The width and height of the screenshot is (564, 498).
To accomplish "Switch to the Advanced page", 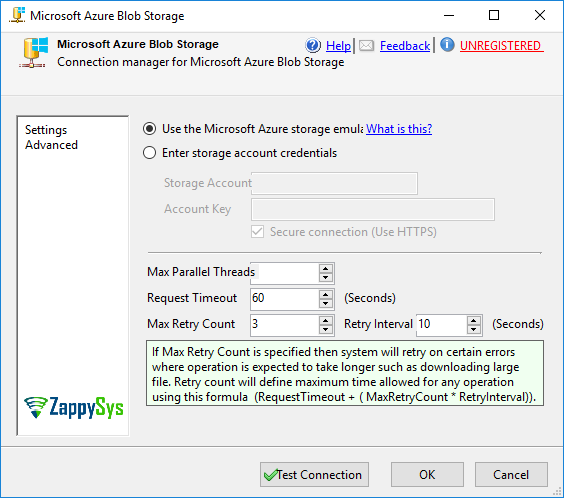I will click(x=51, y=145).
